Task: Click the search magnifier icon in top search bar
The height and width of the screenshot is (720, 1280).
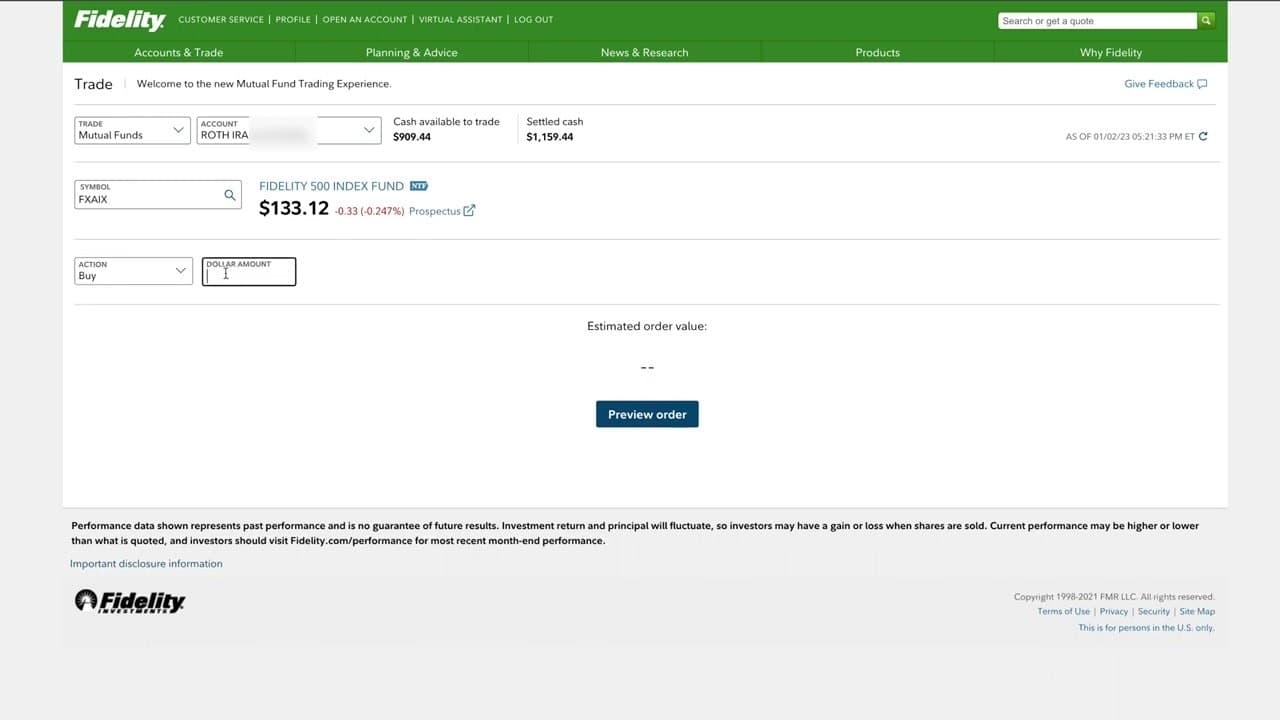Action: coord(1205,20)
